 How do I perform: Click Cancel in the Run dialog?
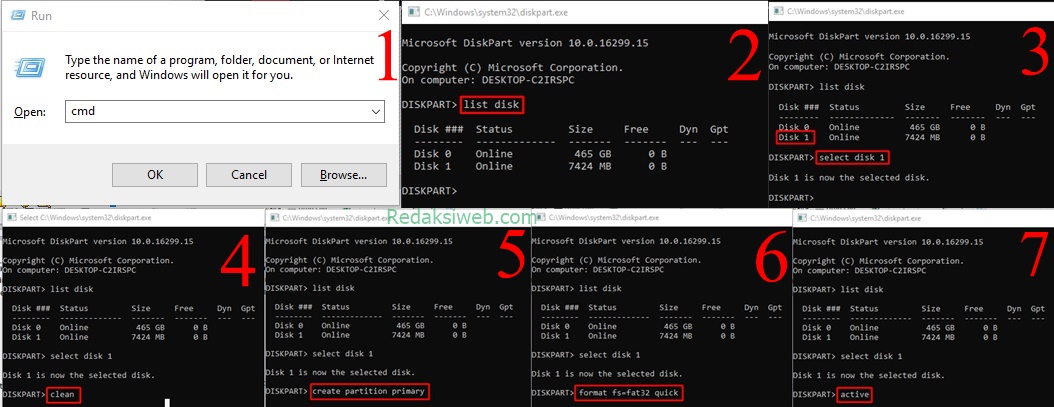tap(249, 175)
